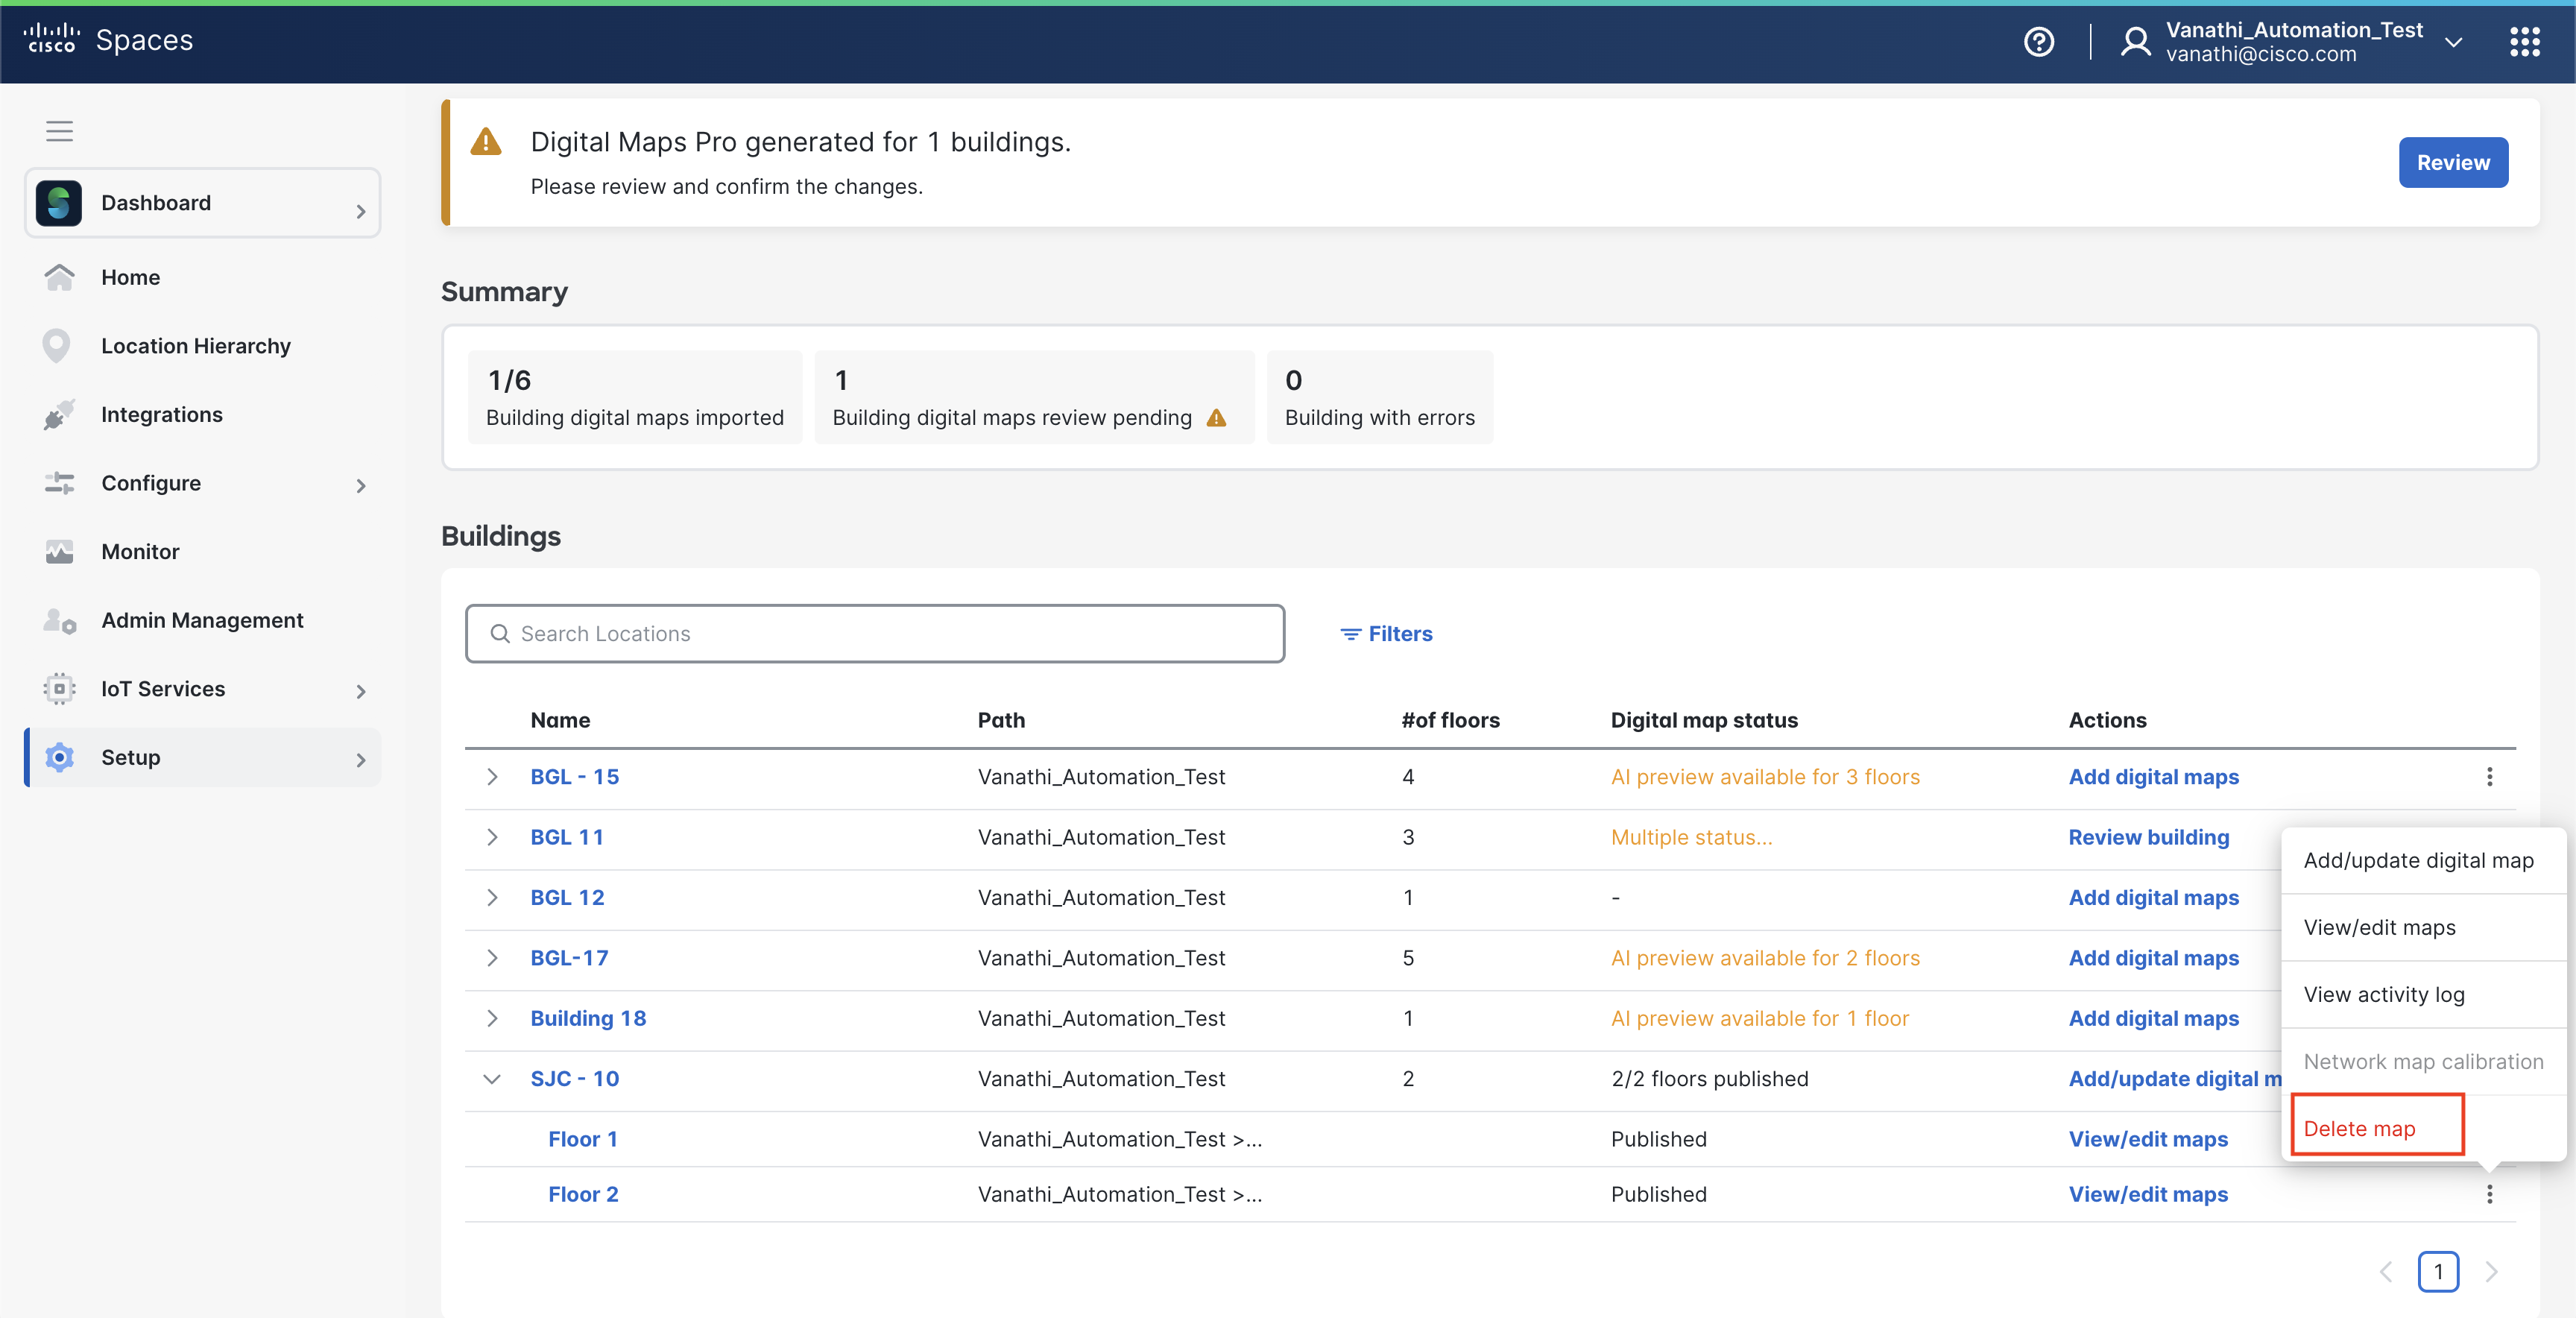
Task: Open the three-dot menu for Floor 2
Action: coord(2489,1194)
